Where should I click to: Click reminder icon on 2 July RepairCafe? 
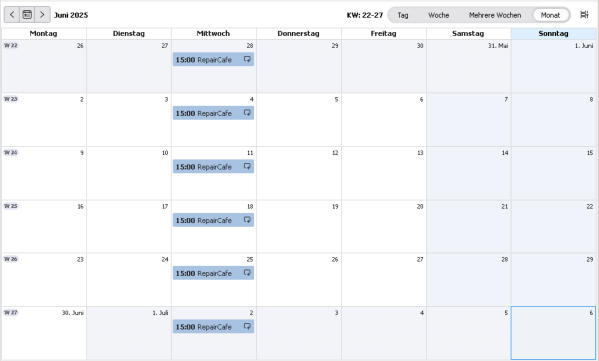tap(247, 326)
